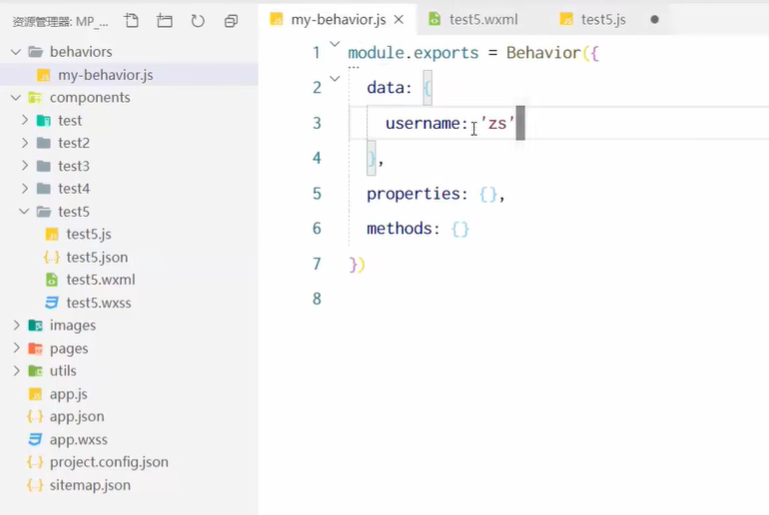The image size is (769, 515).
Task: Click the new folder icon in explorer header
Action: tap(164, 21)
